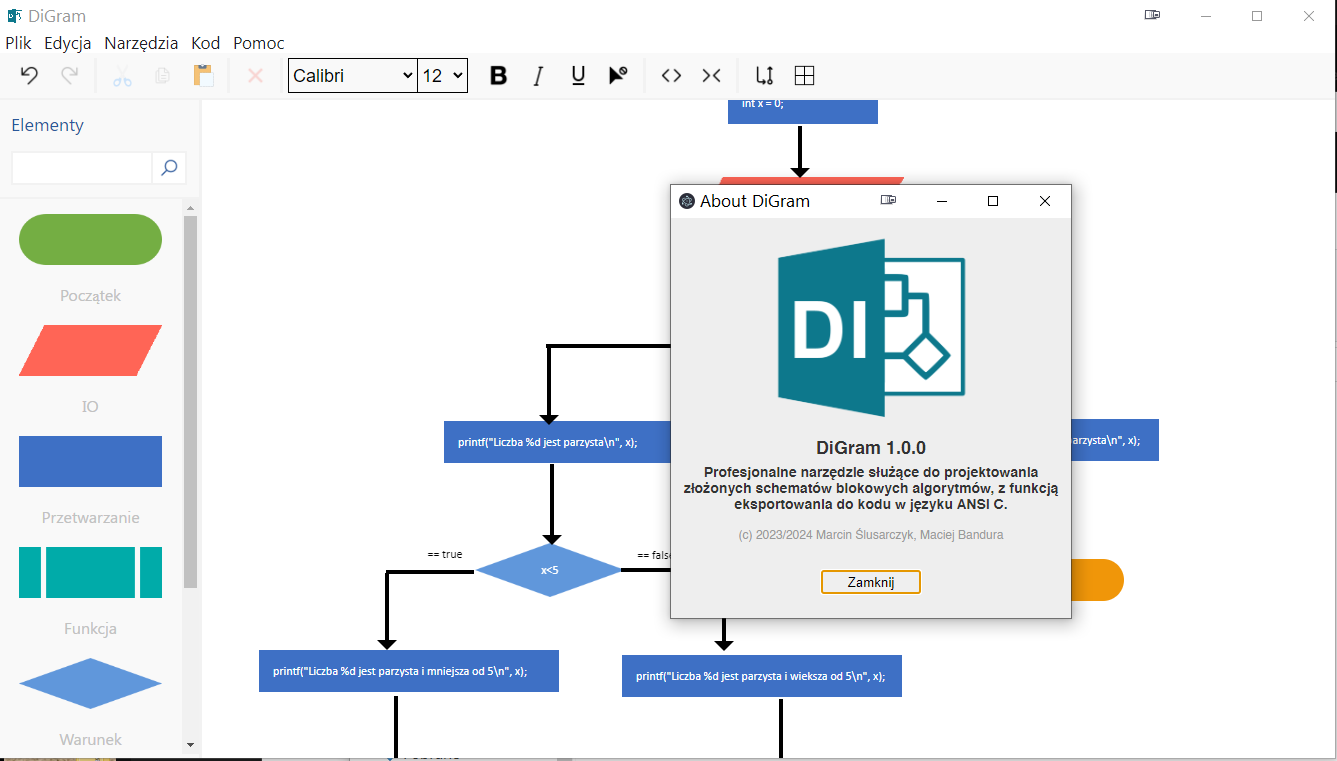
Task: Select the 'int x = 0;' block
Action: coord(802,110)
